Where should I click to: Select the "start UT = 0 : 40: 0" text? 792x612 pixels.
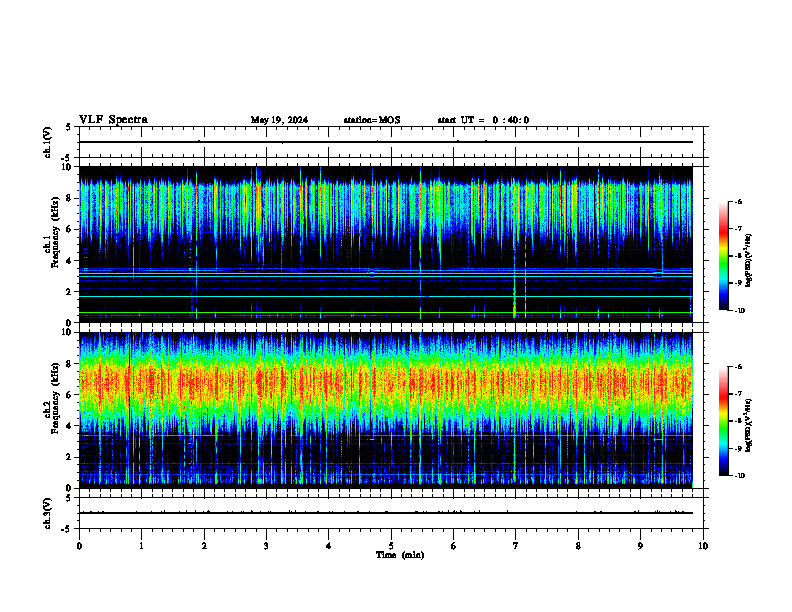click(x=483, y=120)
